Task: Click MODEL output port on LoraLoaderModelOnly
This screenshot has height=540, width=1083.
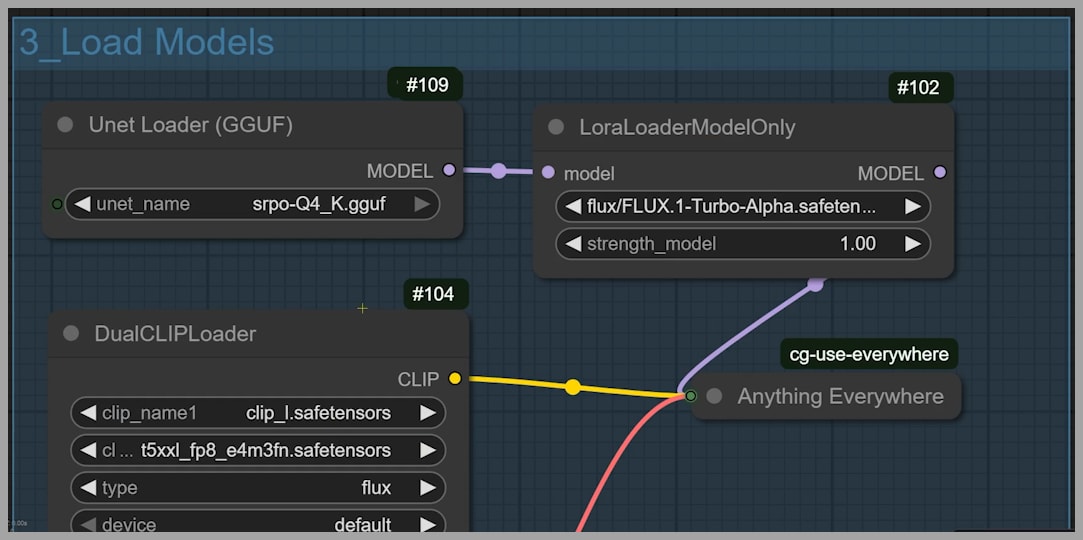Action: click(939, 173)
